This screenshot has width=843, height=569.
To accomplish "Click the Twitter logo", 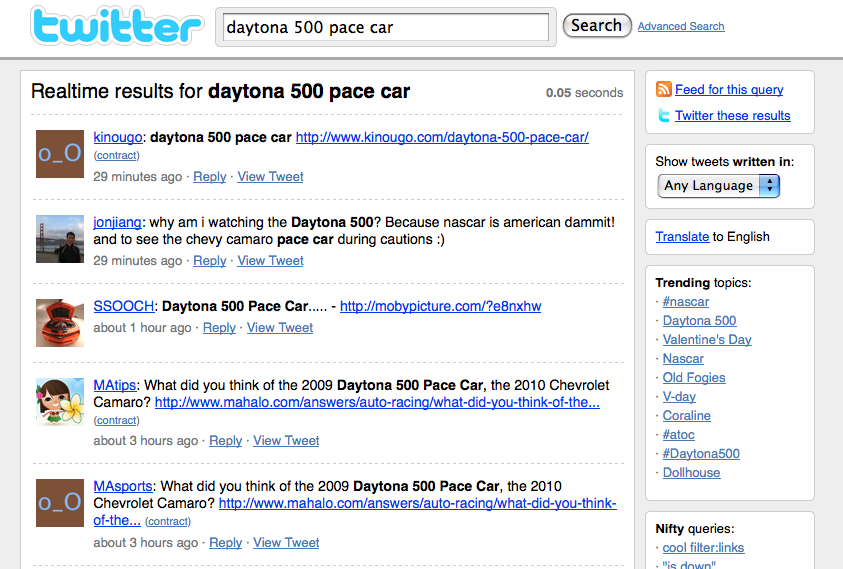I will [117, 25].
